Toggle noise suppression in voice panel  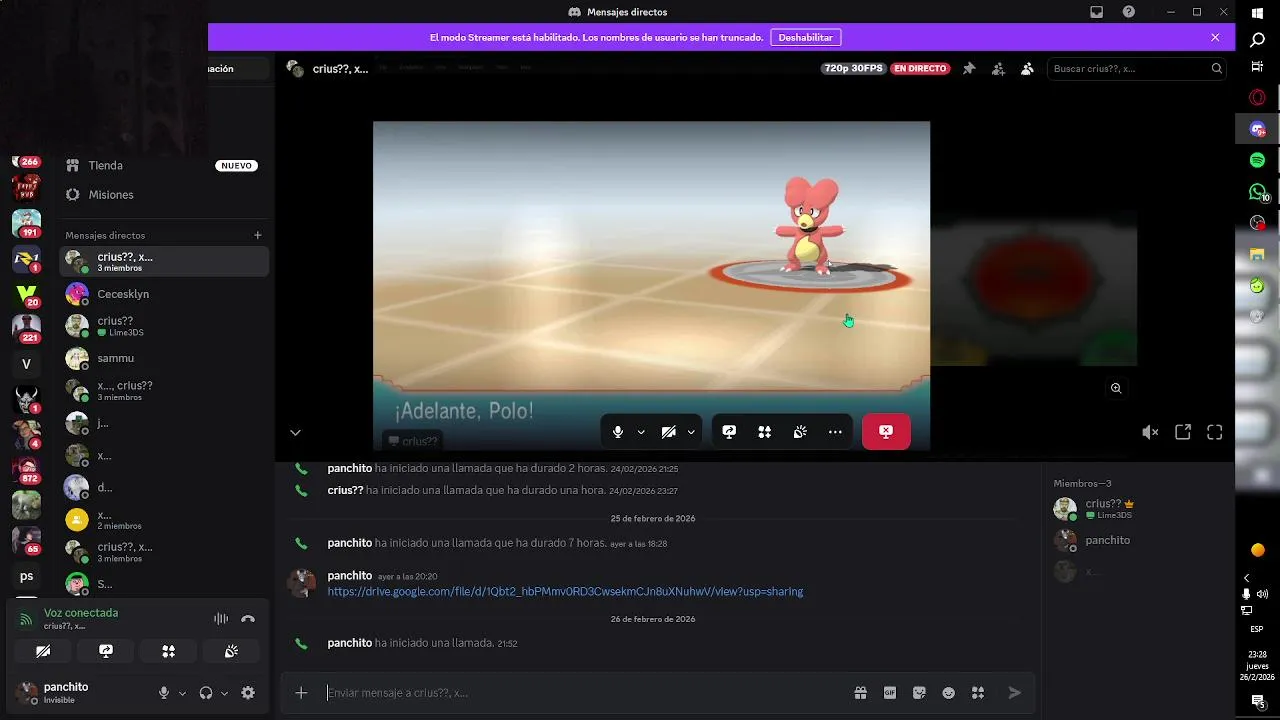[221, 619]
